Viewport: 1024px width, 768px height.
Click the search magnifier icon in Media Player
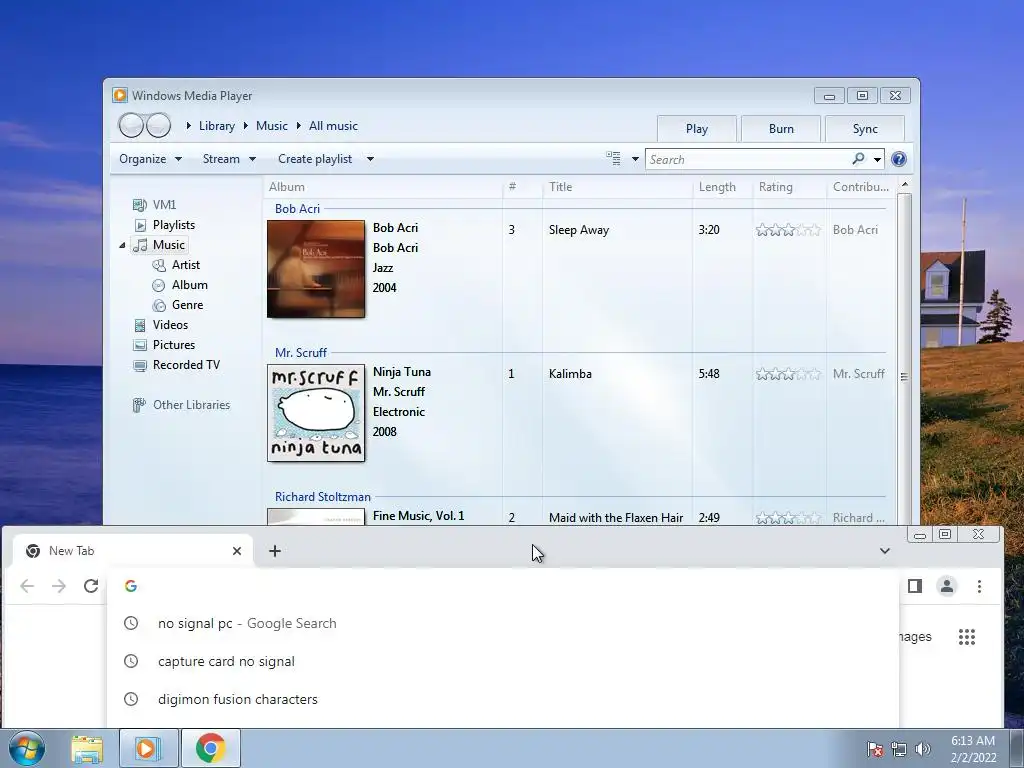[858, 159]
